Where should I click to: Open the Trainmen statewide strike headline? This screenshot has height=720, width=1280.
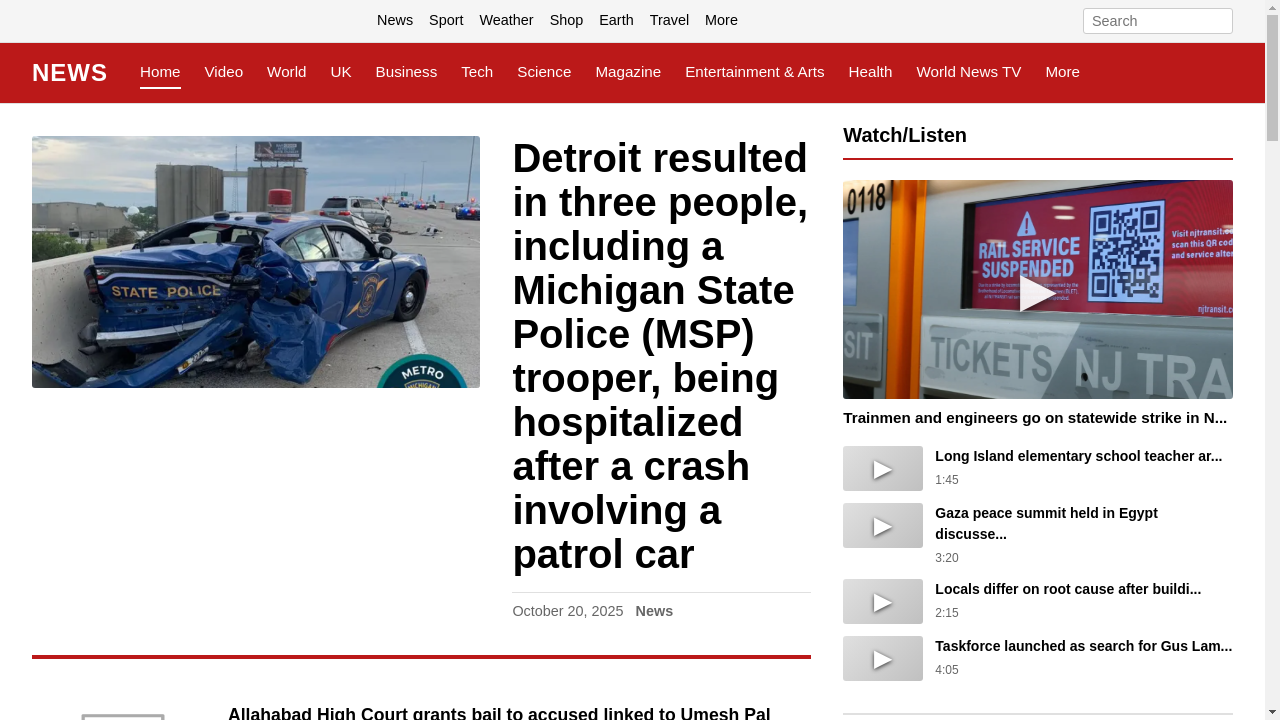click(x=1034, y=418)
